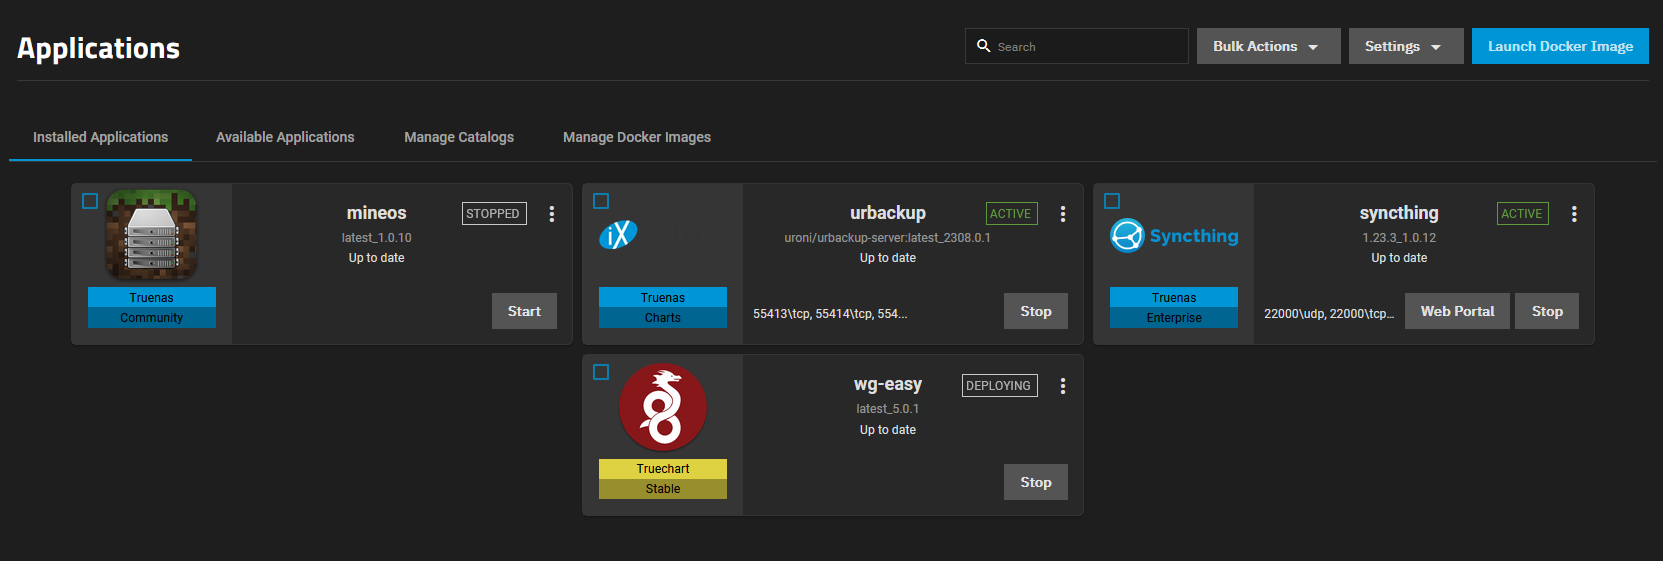Viewport: 1663px width, 561px height.
Task: Click the Syncthing logo icon
Action: click(x=1174, y=236)
